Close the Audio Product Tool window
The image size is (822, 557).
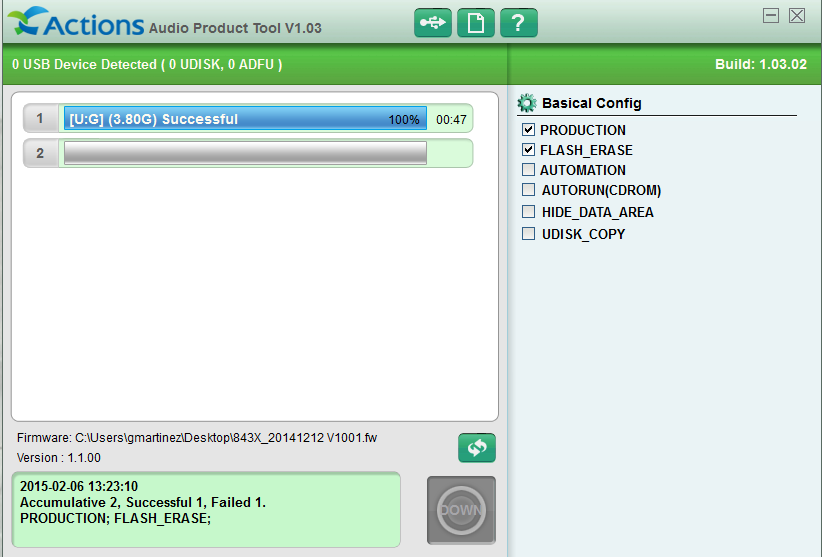point(797,16)
